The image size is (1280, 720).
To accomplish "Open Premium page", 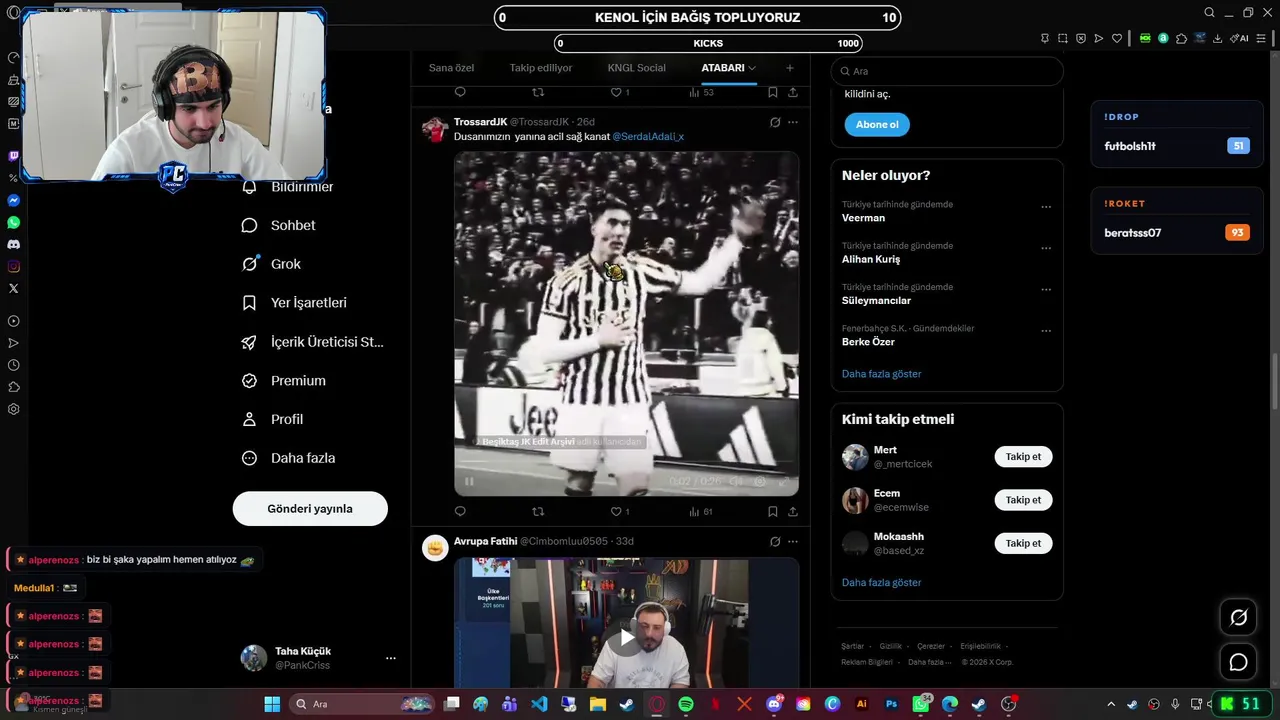I will 284,381.
